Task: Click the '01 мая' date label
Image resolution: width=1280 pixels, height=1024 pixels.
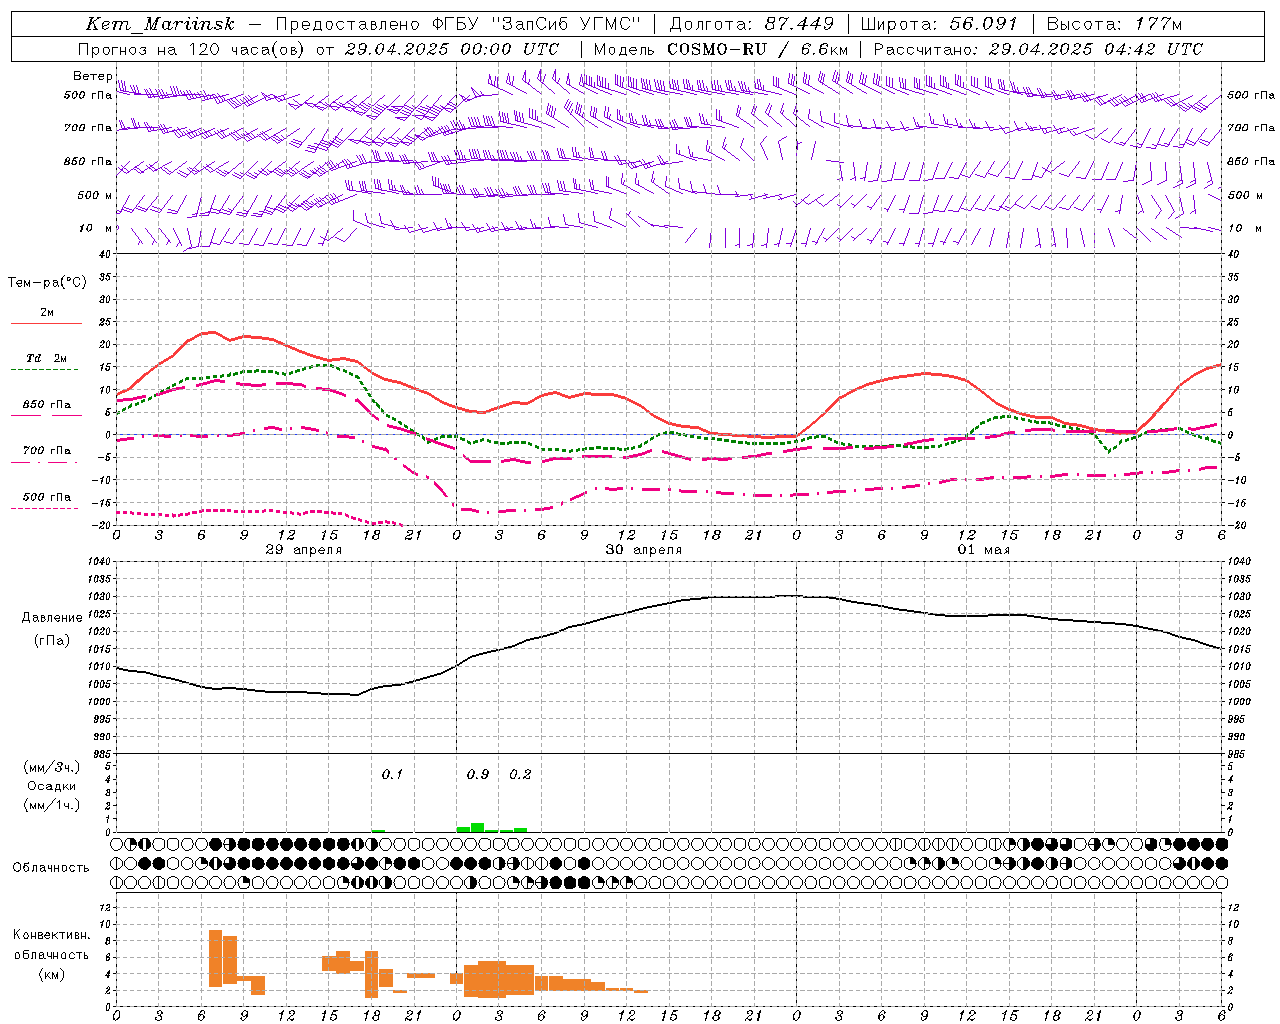Action: pyautogui.click(x=984, y=550)
